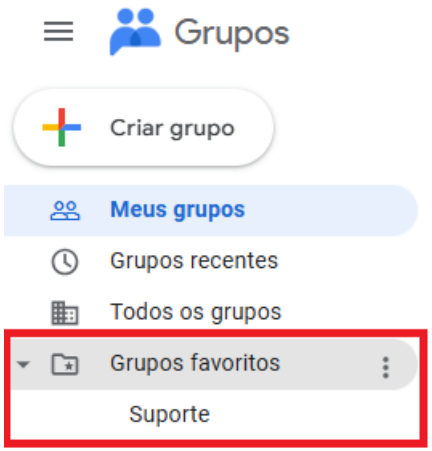Click the colorful plus icon
The width and height of the screenshot is (432, 451).
tap(62, 127)
